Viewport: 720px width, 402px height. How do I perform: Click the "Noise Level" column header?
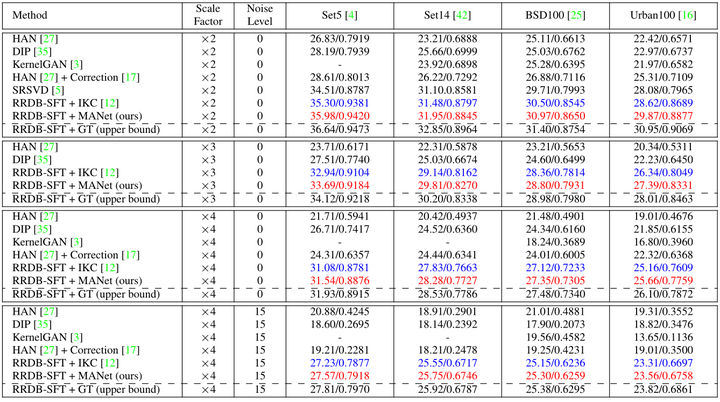point(260,15)
